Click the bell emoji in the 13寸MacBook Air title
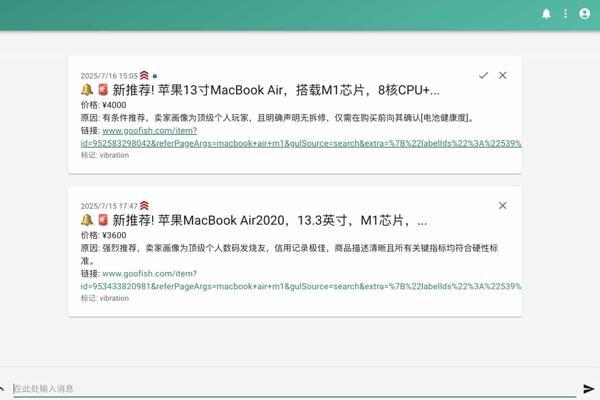600x400 pixels. click(x=87, y=90)
